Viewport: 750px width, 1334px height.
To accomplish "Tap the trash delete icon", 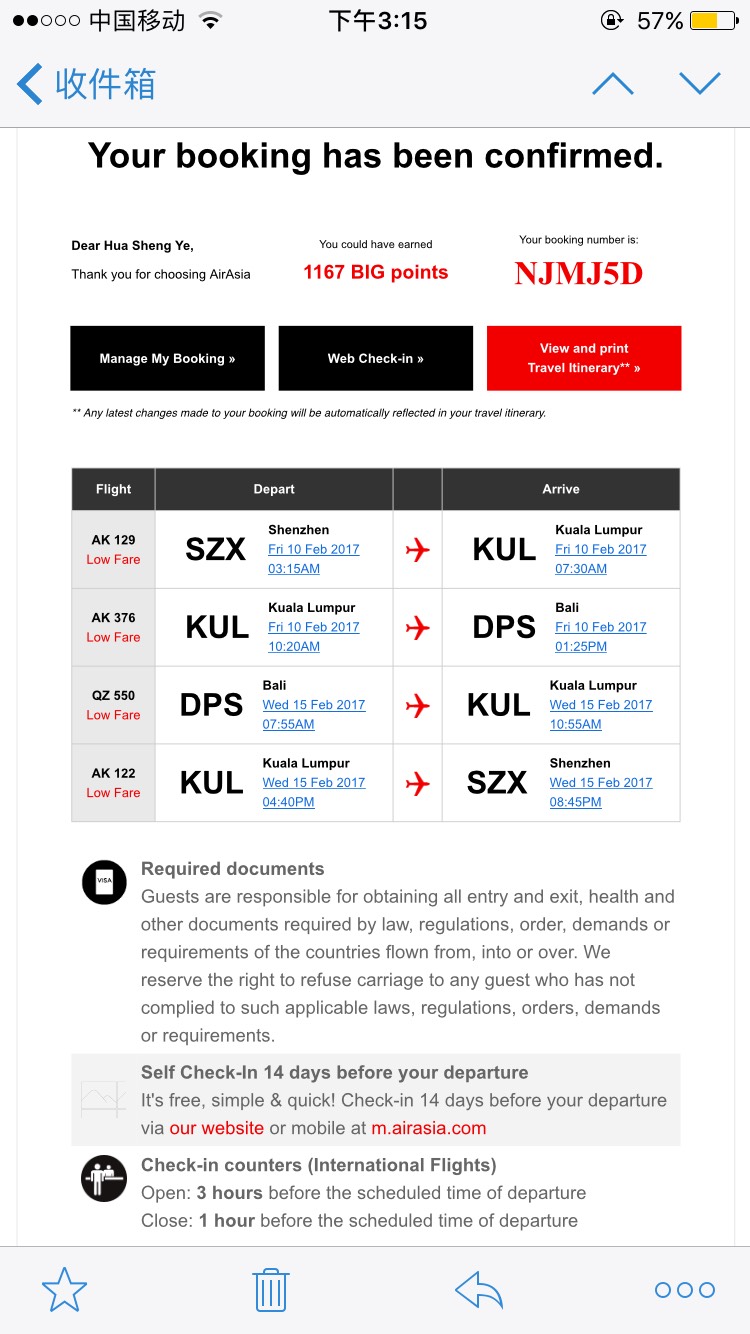I will tap(271, 1289).
